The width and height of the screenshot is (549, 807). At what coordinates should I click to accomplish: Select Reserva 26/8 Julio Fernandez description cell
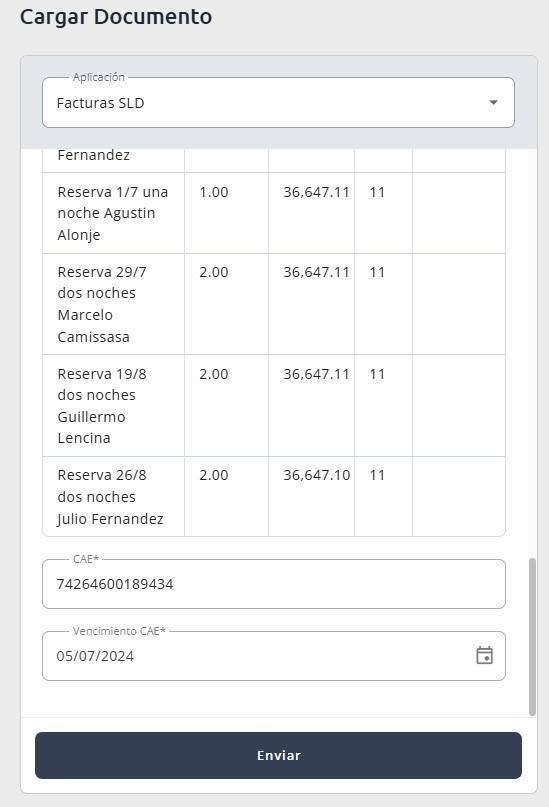[113, 497]
